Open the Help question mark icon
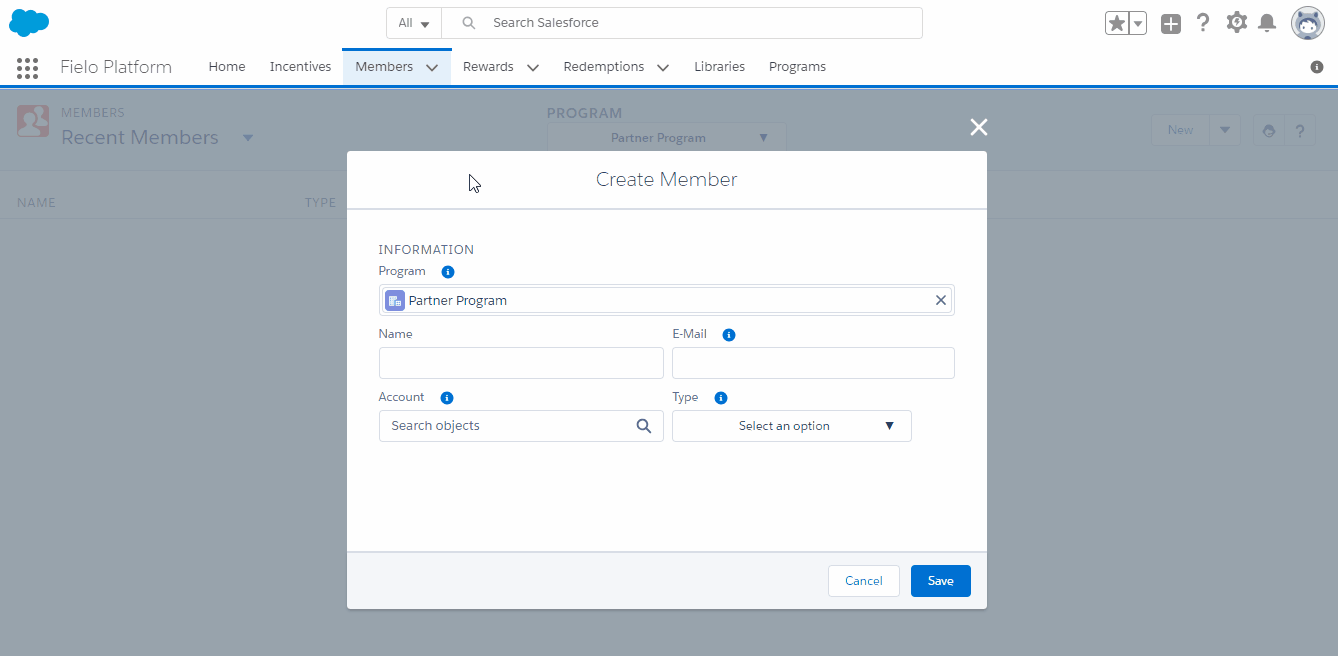Viewport: 1338px width, 656px height. coord(1203,22)
